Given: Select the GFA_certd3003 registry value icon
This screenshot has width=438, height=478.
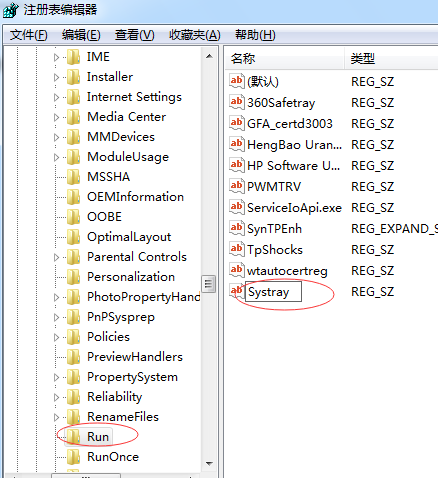Looking at the screenshot, I should [x=237, y=123].
